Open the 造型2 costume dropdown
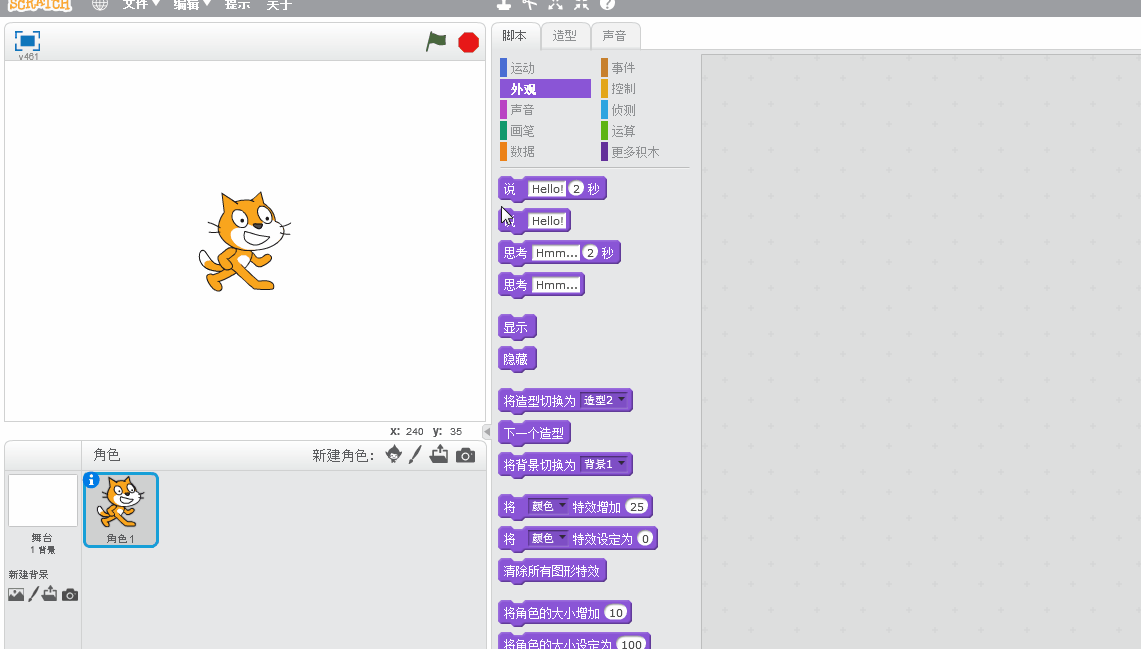Viewport: 1141px width, 649px height. pyautogui.click(x=605, y=400)
